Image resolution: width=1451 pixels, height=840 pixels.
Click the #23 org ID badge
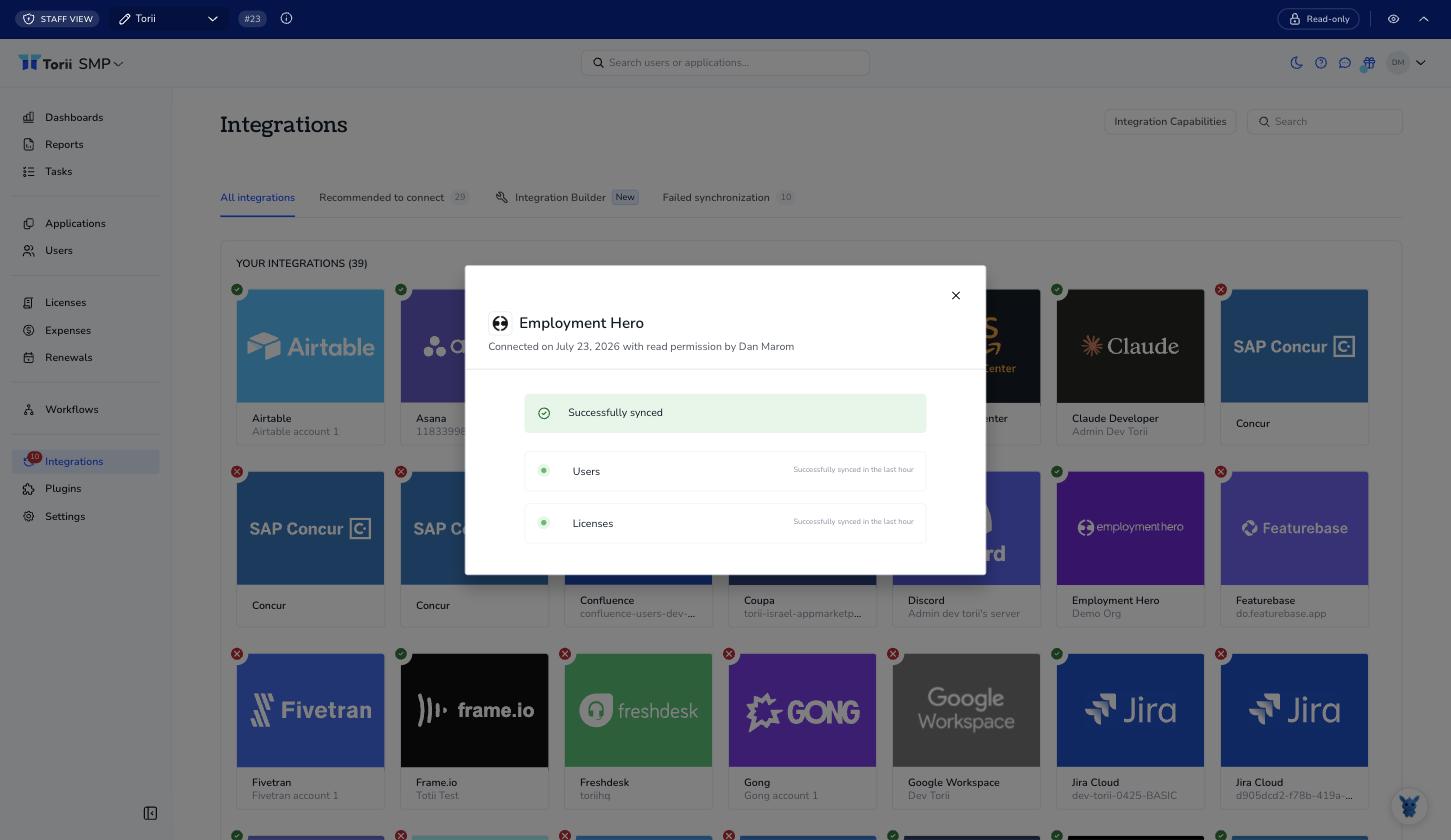click(x=252, y=19)
